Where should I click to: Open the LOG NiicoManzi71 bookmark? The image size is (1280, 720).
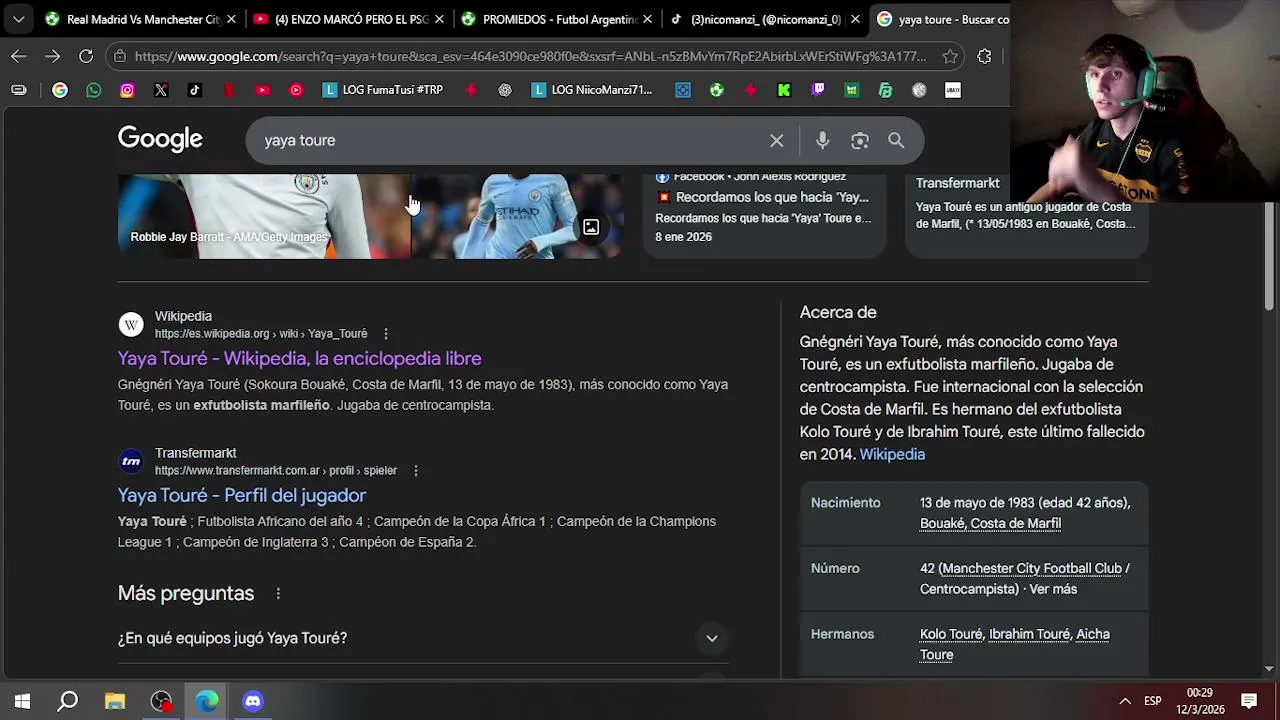coord(592,90)
